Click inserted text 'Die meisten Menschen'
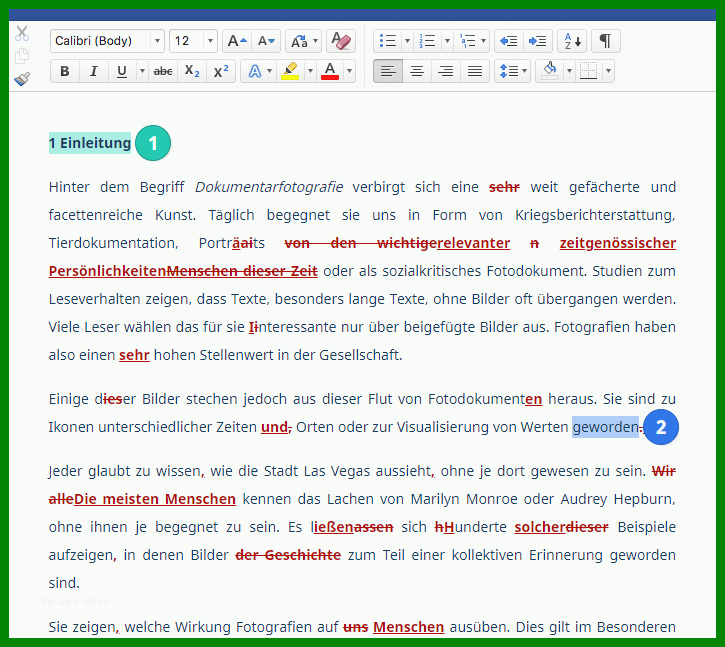Screen dimensions: 725x647 pyautogui.click(x=155, y=499)
